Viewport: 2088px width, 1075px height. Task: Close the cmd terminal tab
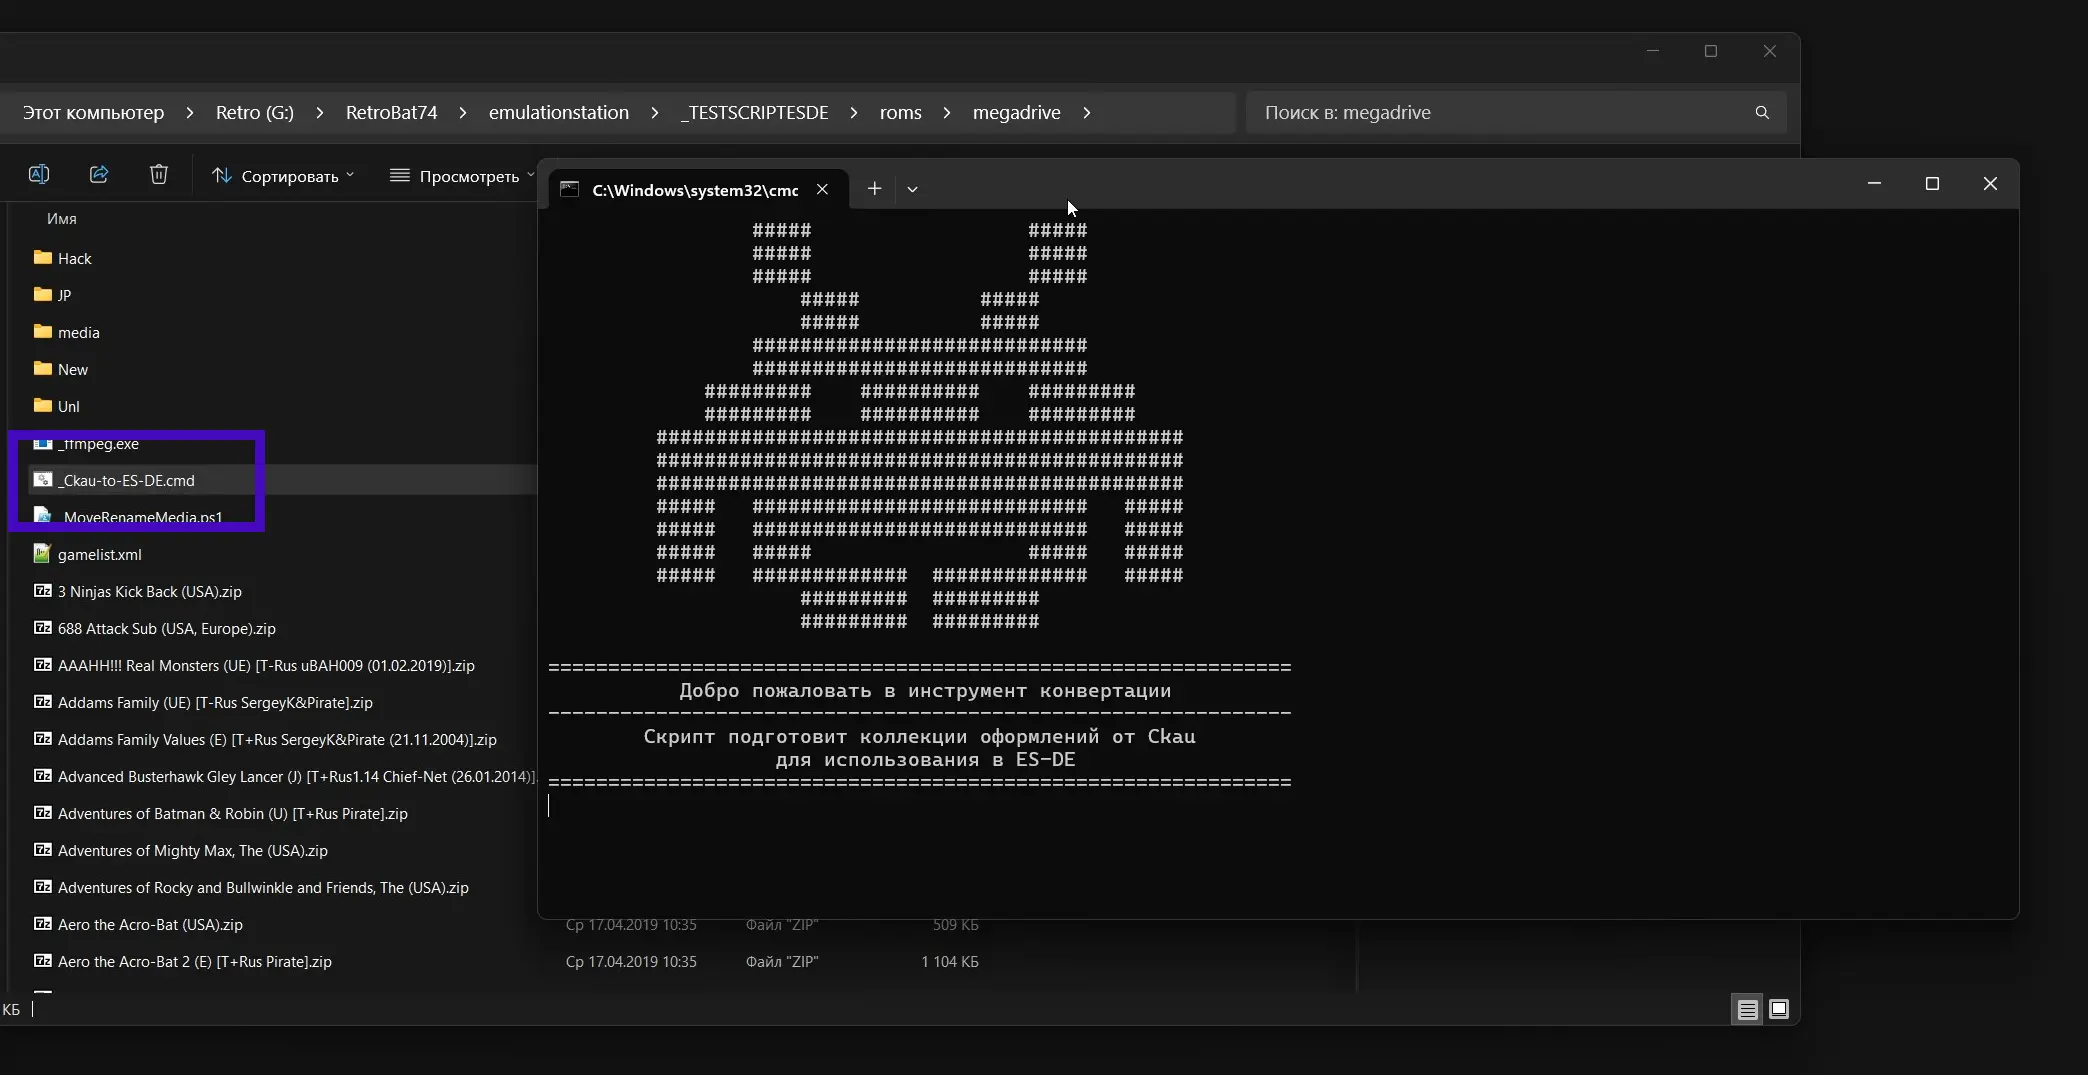(822, 189)
